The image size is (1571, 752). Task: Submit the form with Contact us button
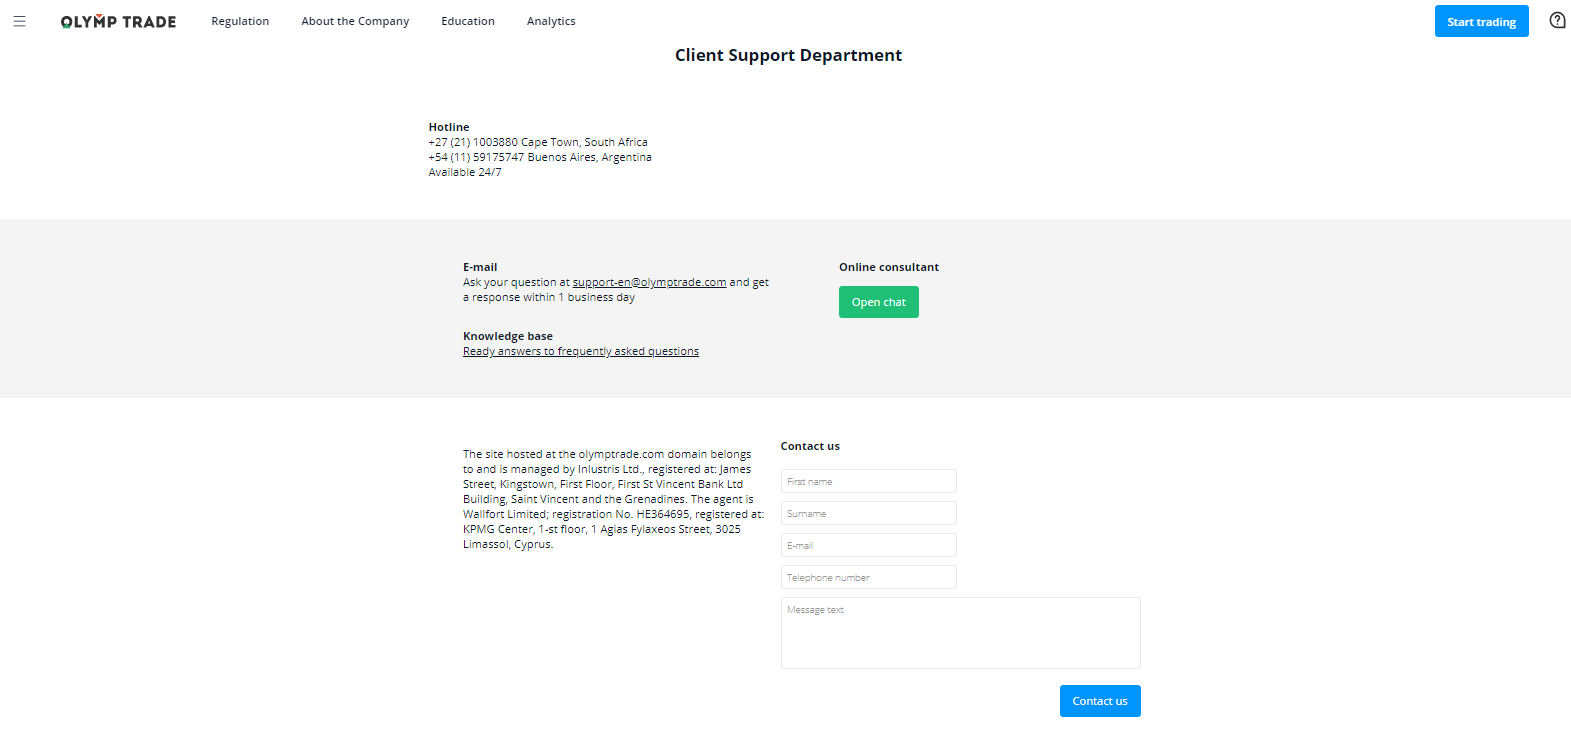pyautogui.click(x=1100, y=701)
